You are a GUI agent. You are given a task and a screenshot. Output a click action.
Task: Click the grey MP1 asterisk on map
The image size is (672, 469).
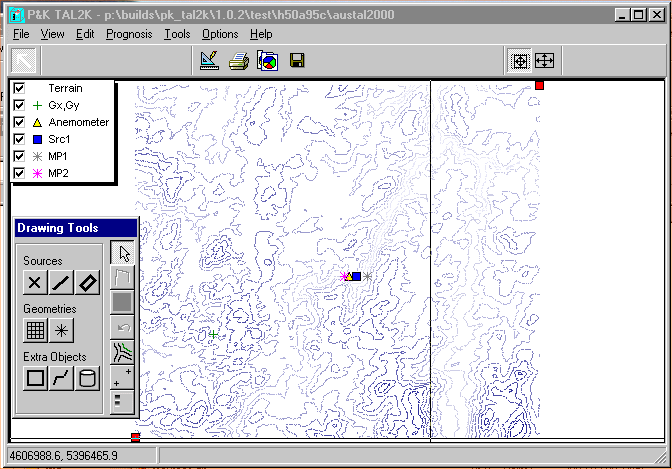click(367, 277)
